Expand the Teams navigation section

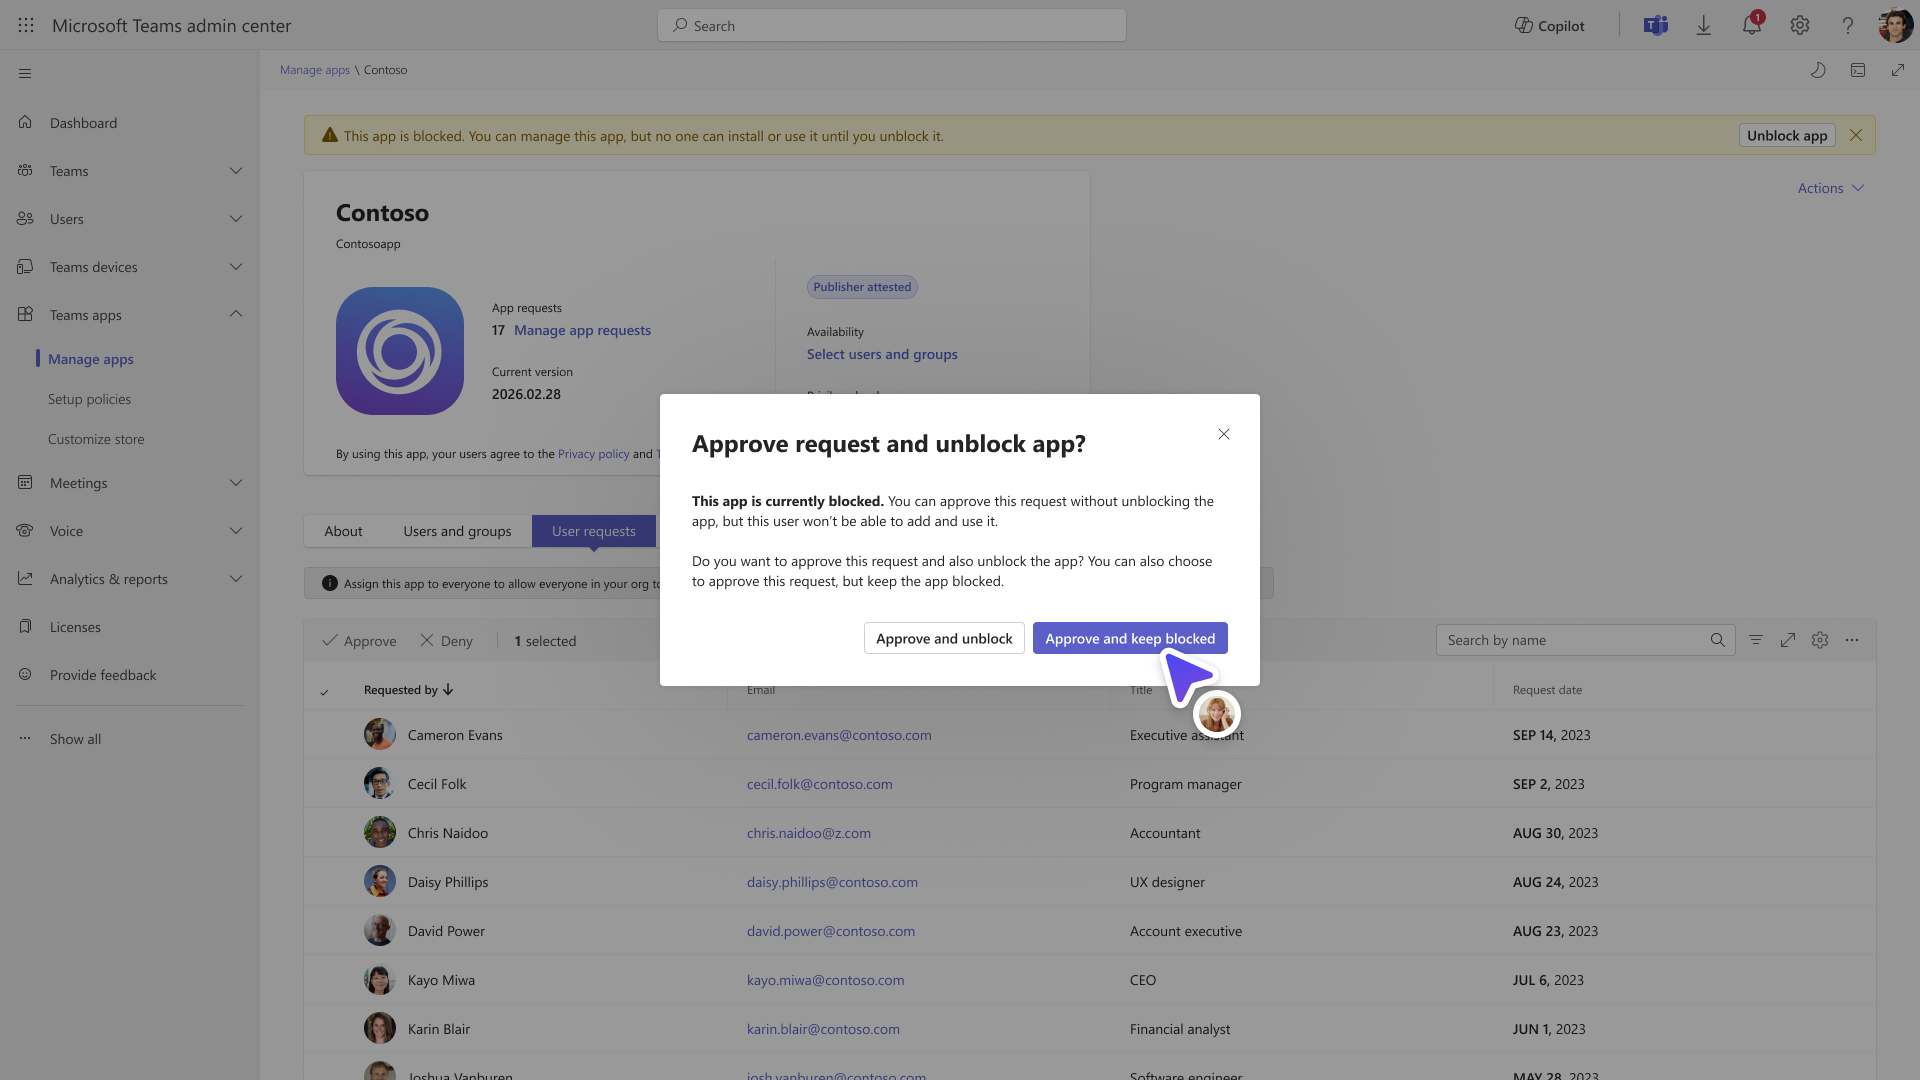coord(236,171)
